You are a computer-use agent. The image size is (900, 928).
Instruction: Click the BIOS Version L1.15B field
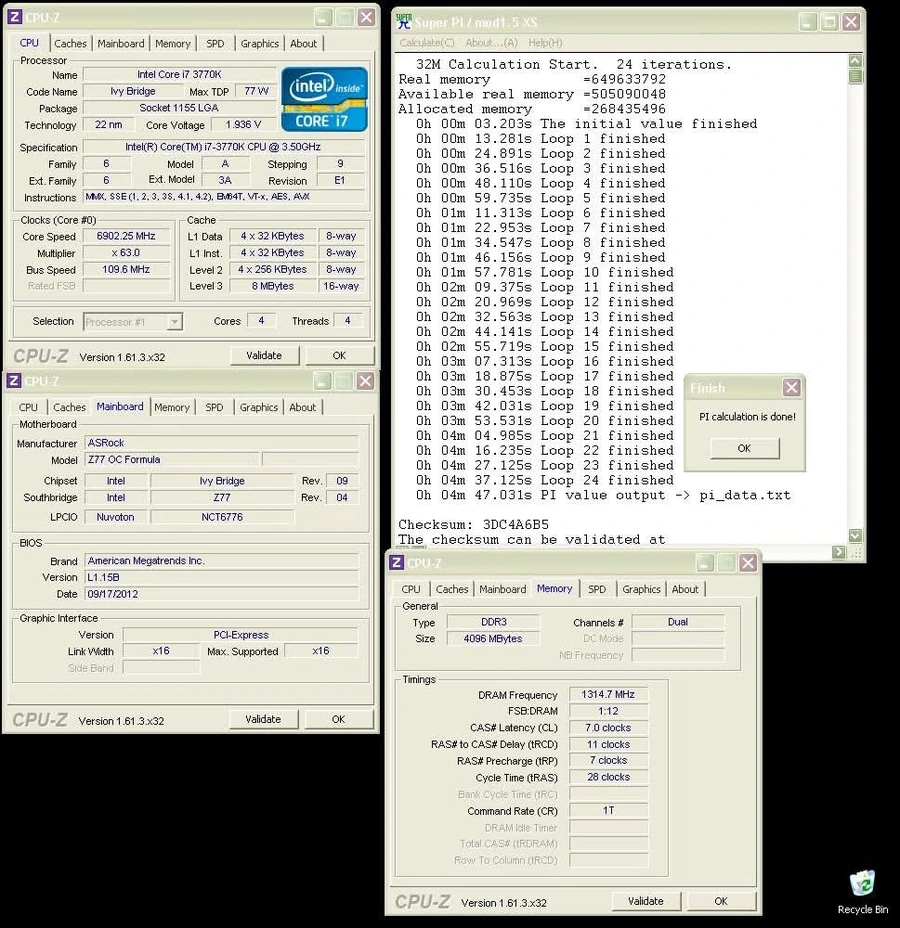(x=222, y=577)
